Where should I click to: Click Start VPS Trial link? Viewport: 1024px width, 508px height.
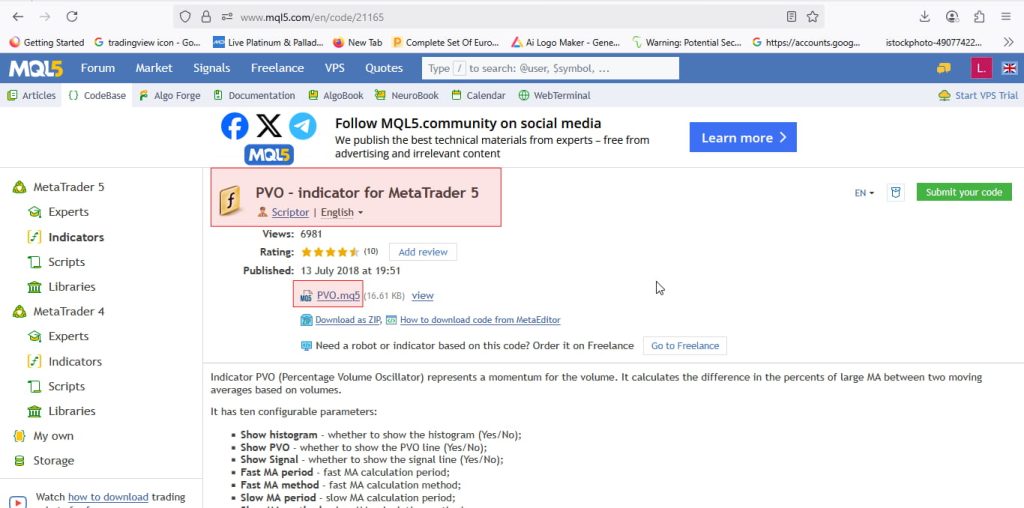(978, 95)
